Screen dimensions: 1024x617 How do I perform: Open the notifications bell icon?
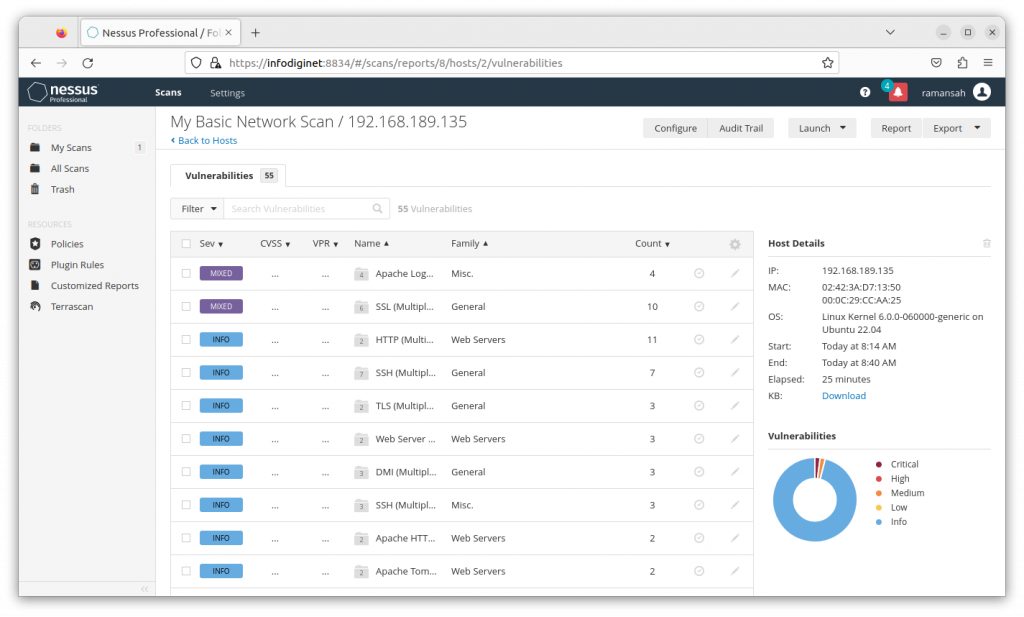tap(898, 93)
